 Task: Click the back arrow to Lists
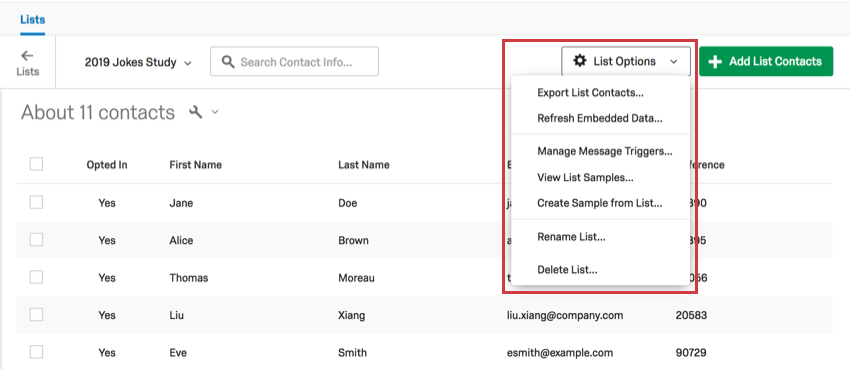tap(27, 55)
